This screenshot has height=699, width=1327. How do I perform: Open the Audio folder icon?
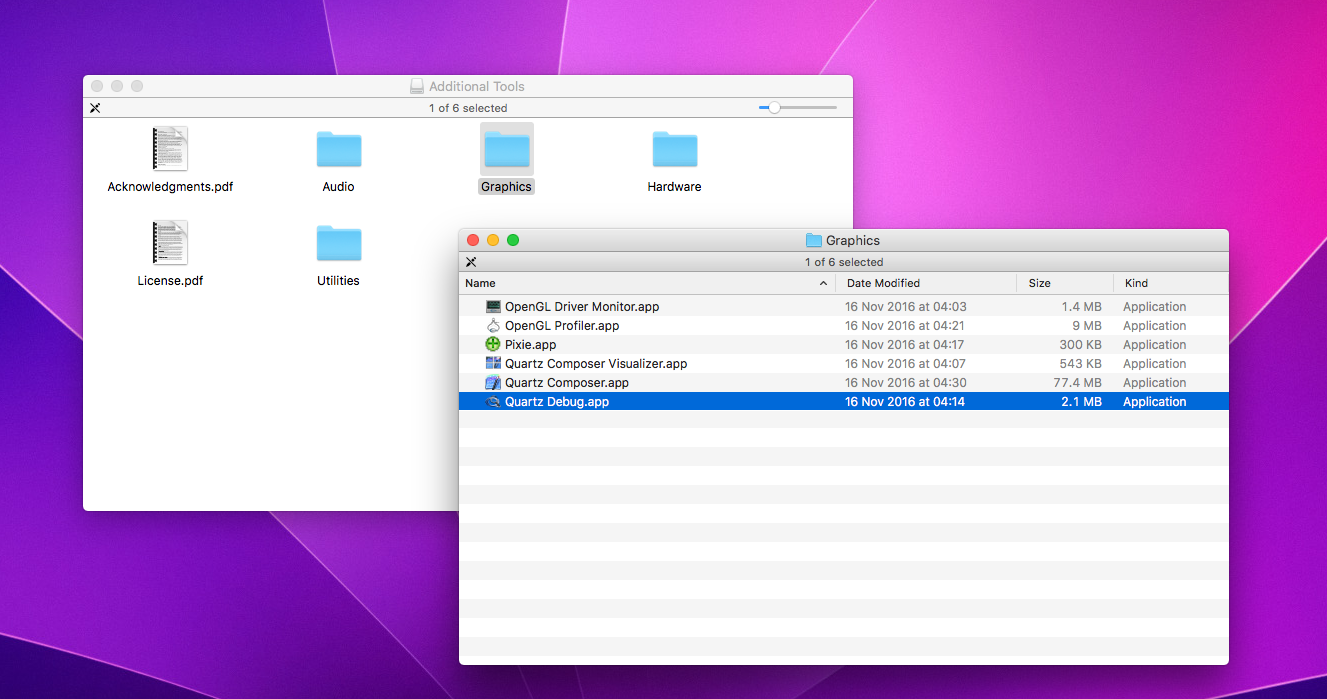click(338, 149)
